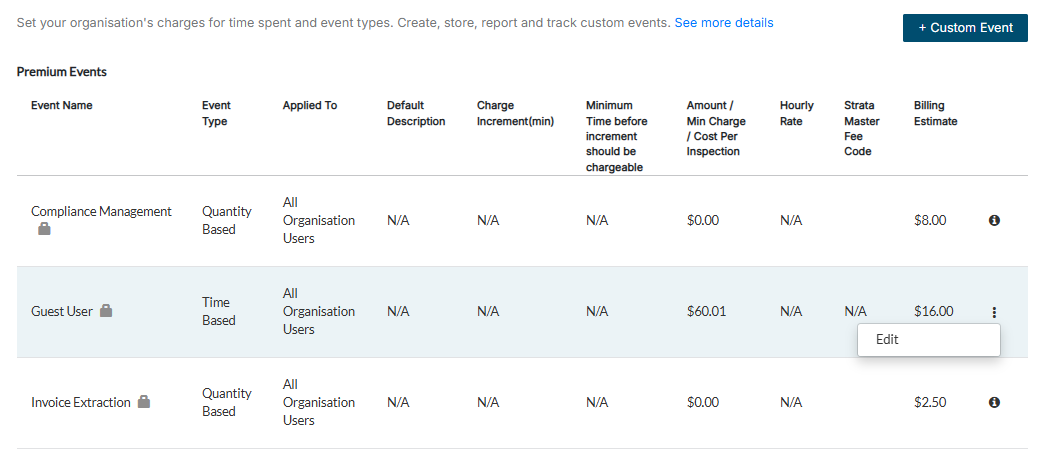
Task: Select the Invoice Extraction event name
Action: [x=81, y=402]
